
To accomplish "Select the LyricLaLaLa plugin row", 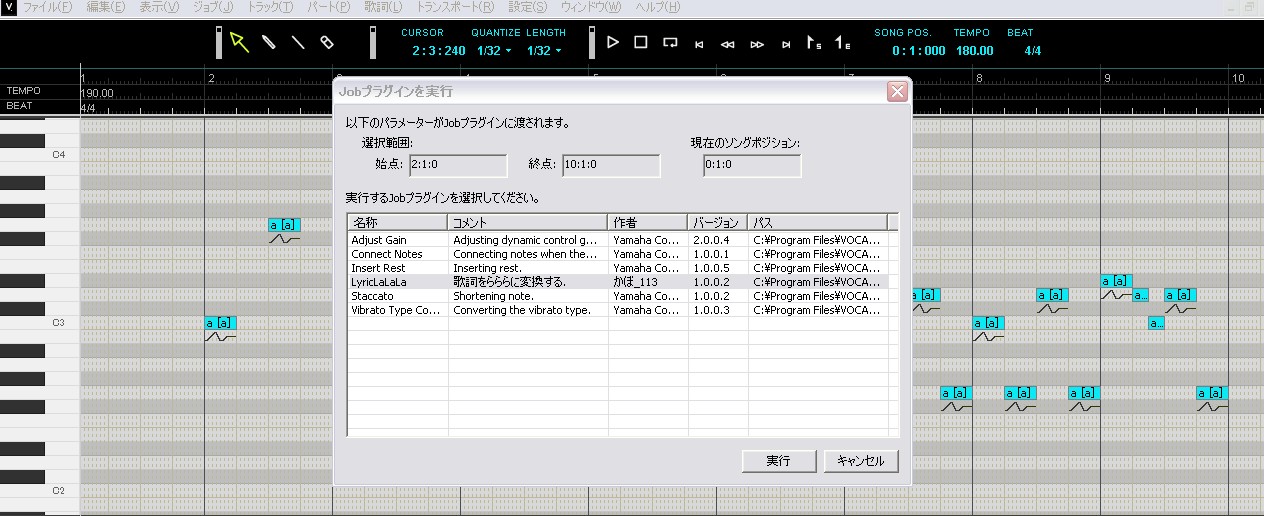I will (x=618, y=282).
